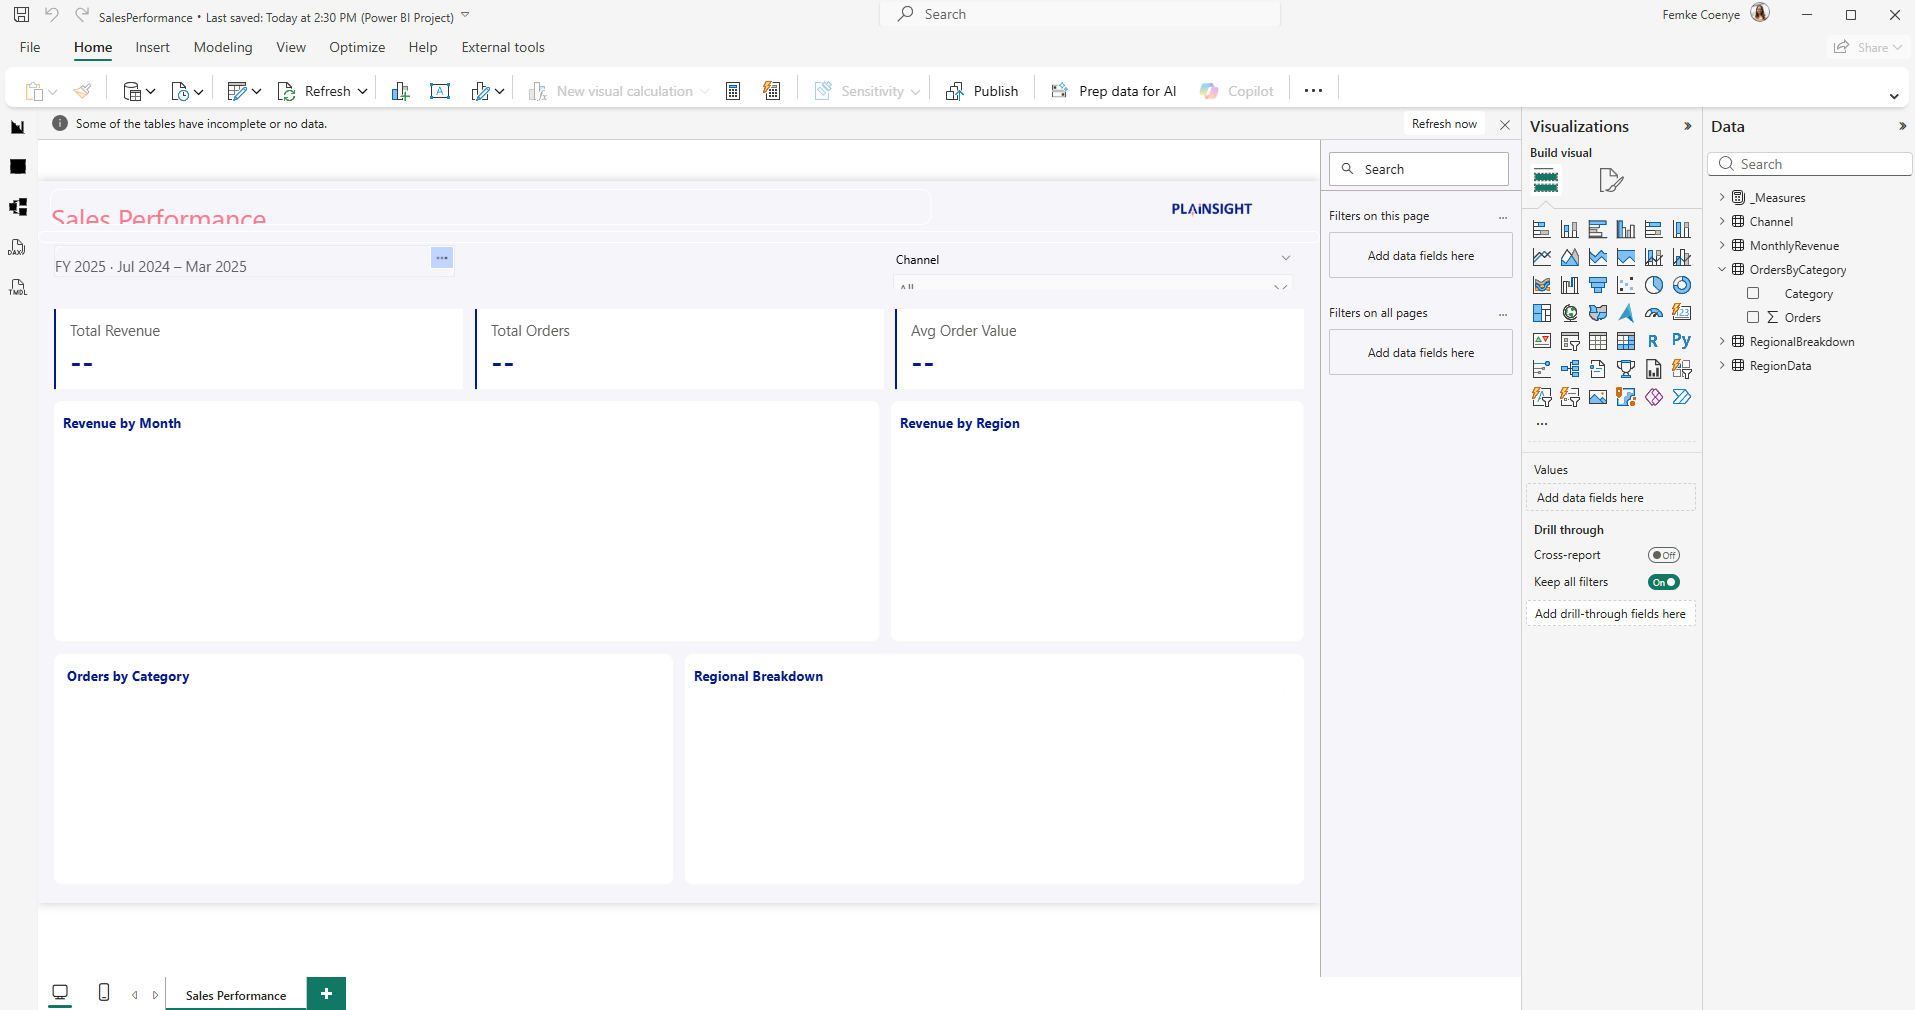Viewport: 1915px width, 1010px height.
Task: Open the Insert ribbon tab
Action: (x=152, y=47)
